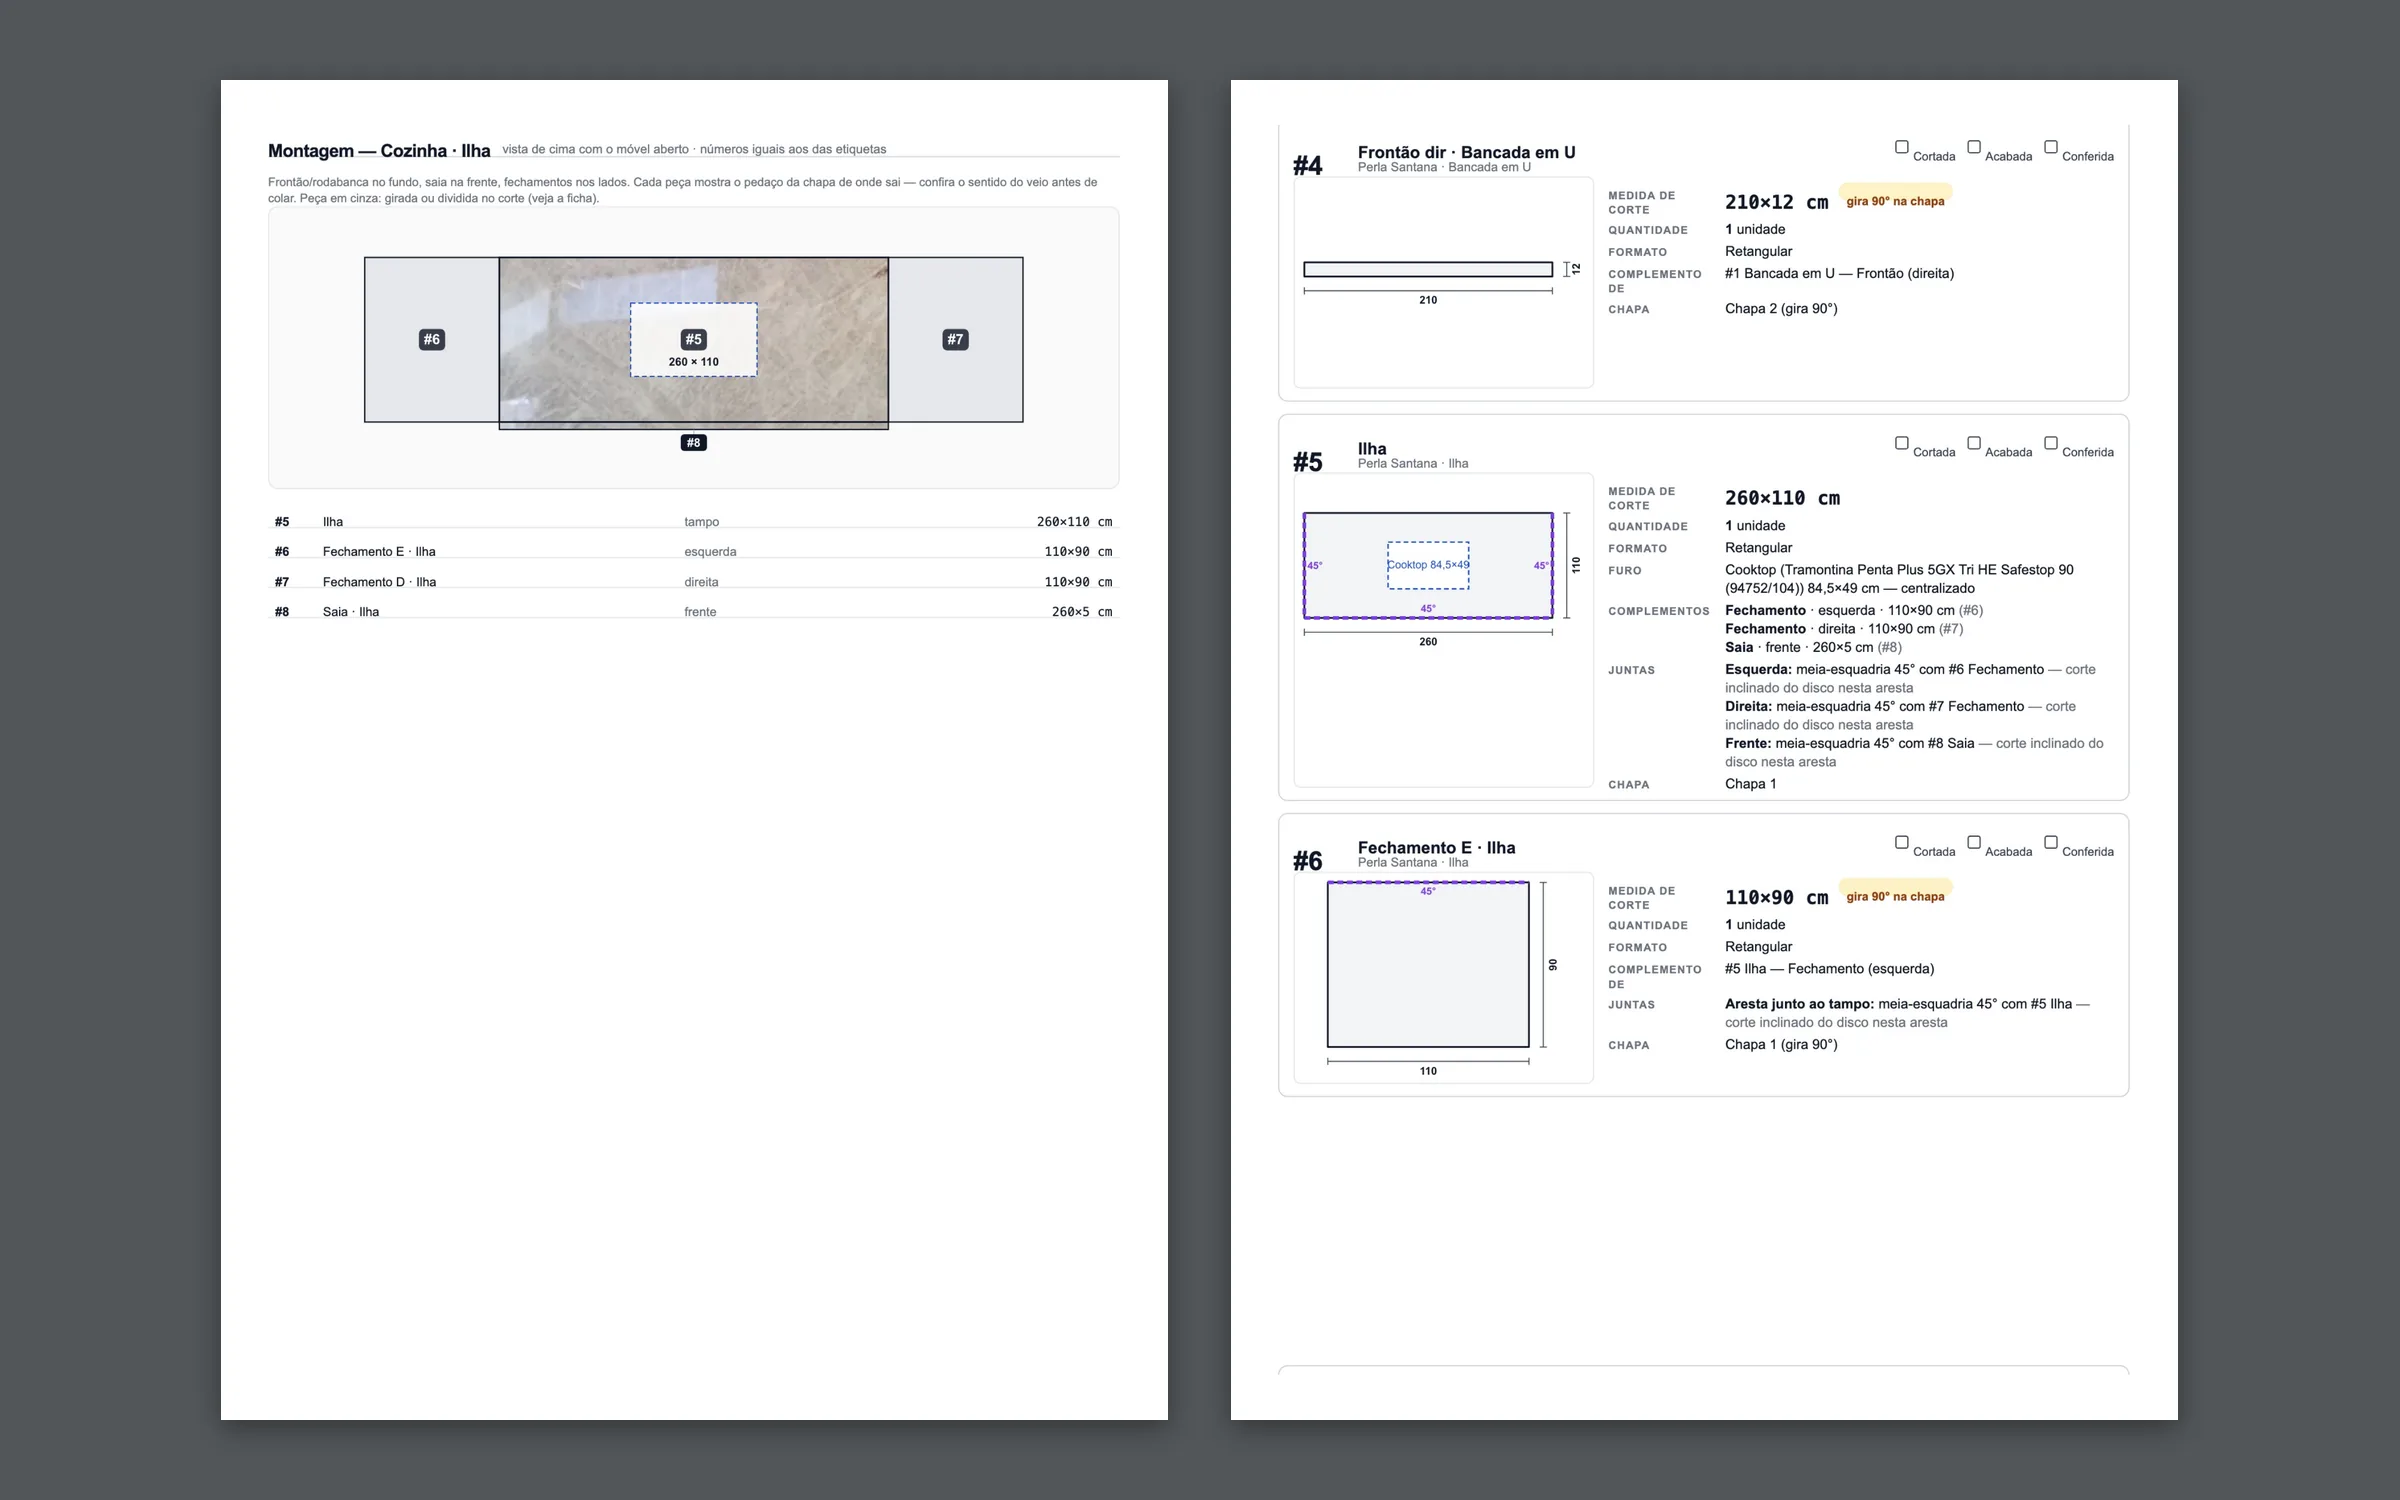This screenshot has height=1500, width=2400.
Task: Click the 260×5 cm value in the parts list
Action: point(1081,612)
